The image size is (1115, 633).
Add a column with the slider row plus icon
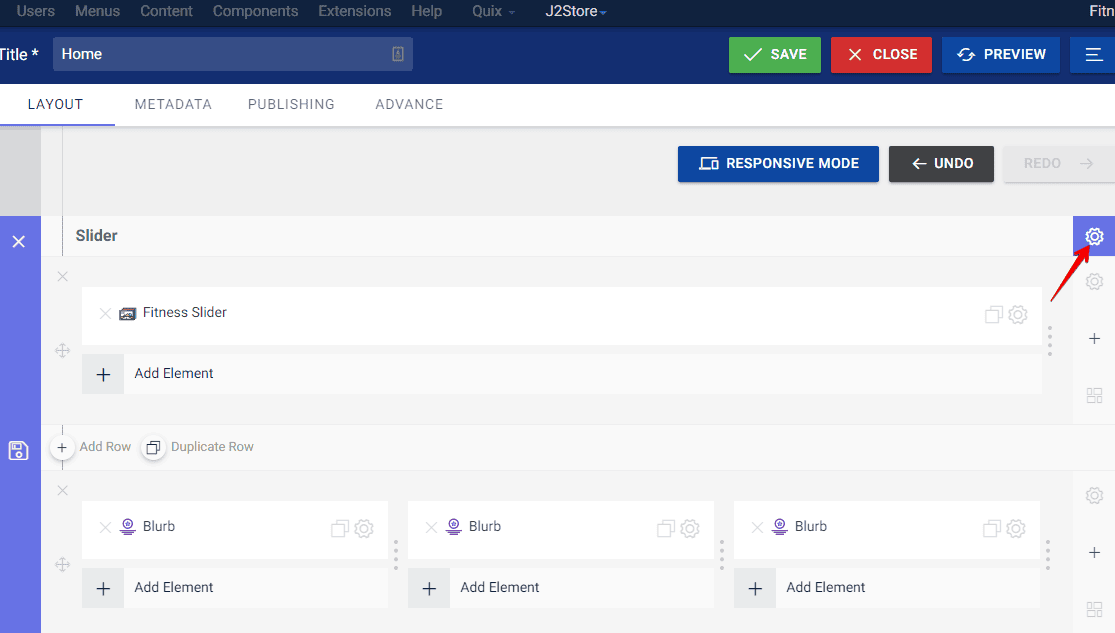pyautogui.click(x=1094, y=339)
